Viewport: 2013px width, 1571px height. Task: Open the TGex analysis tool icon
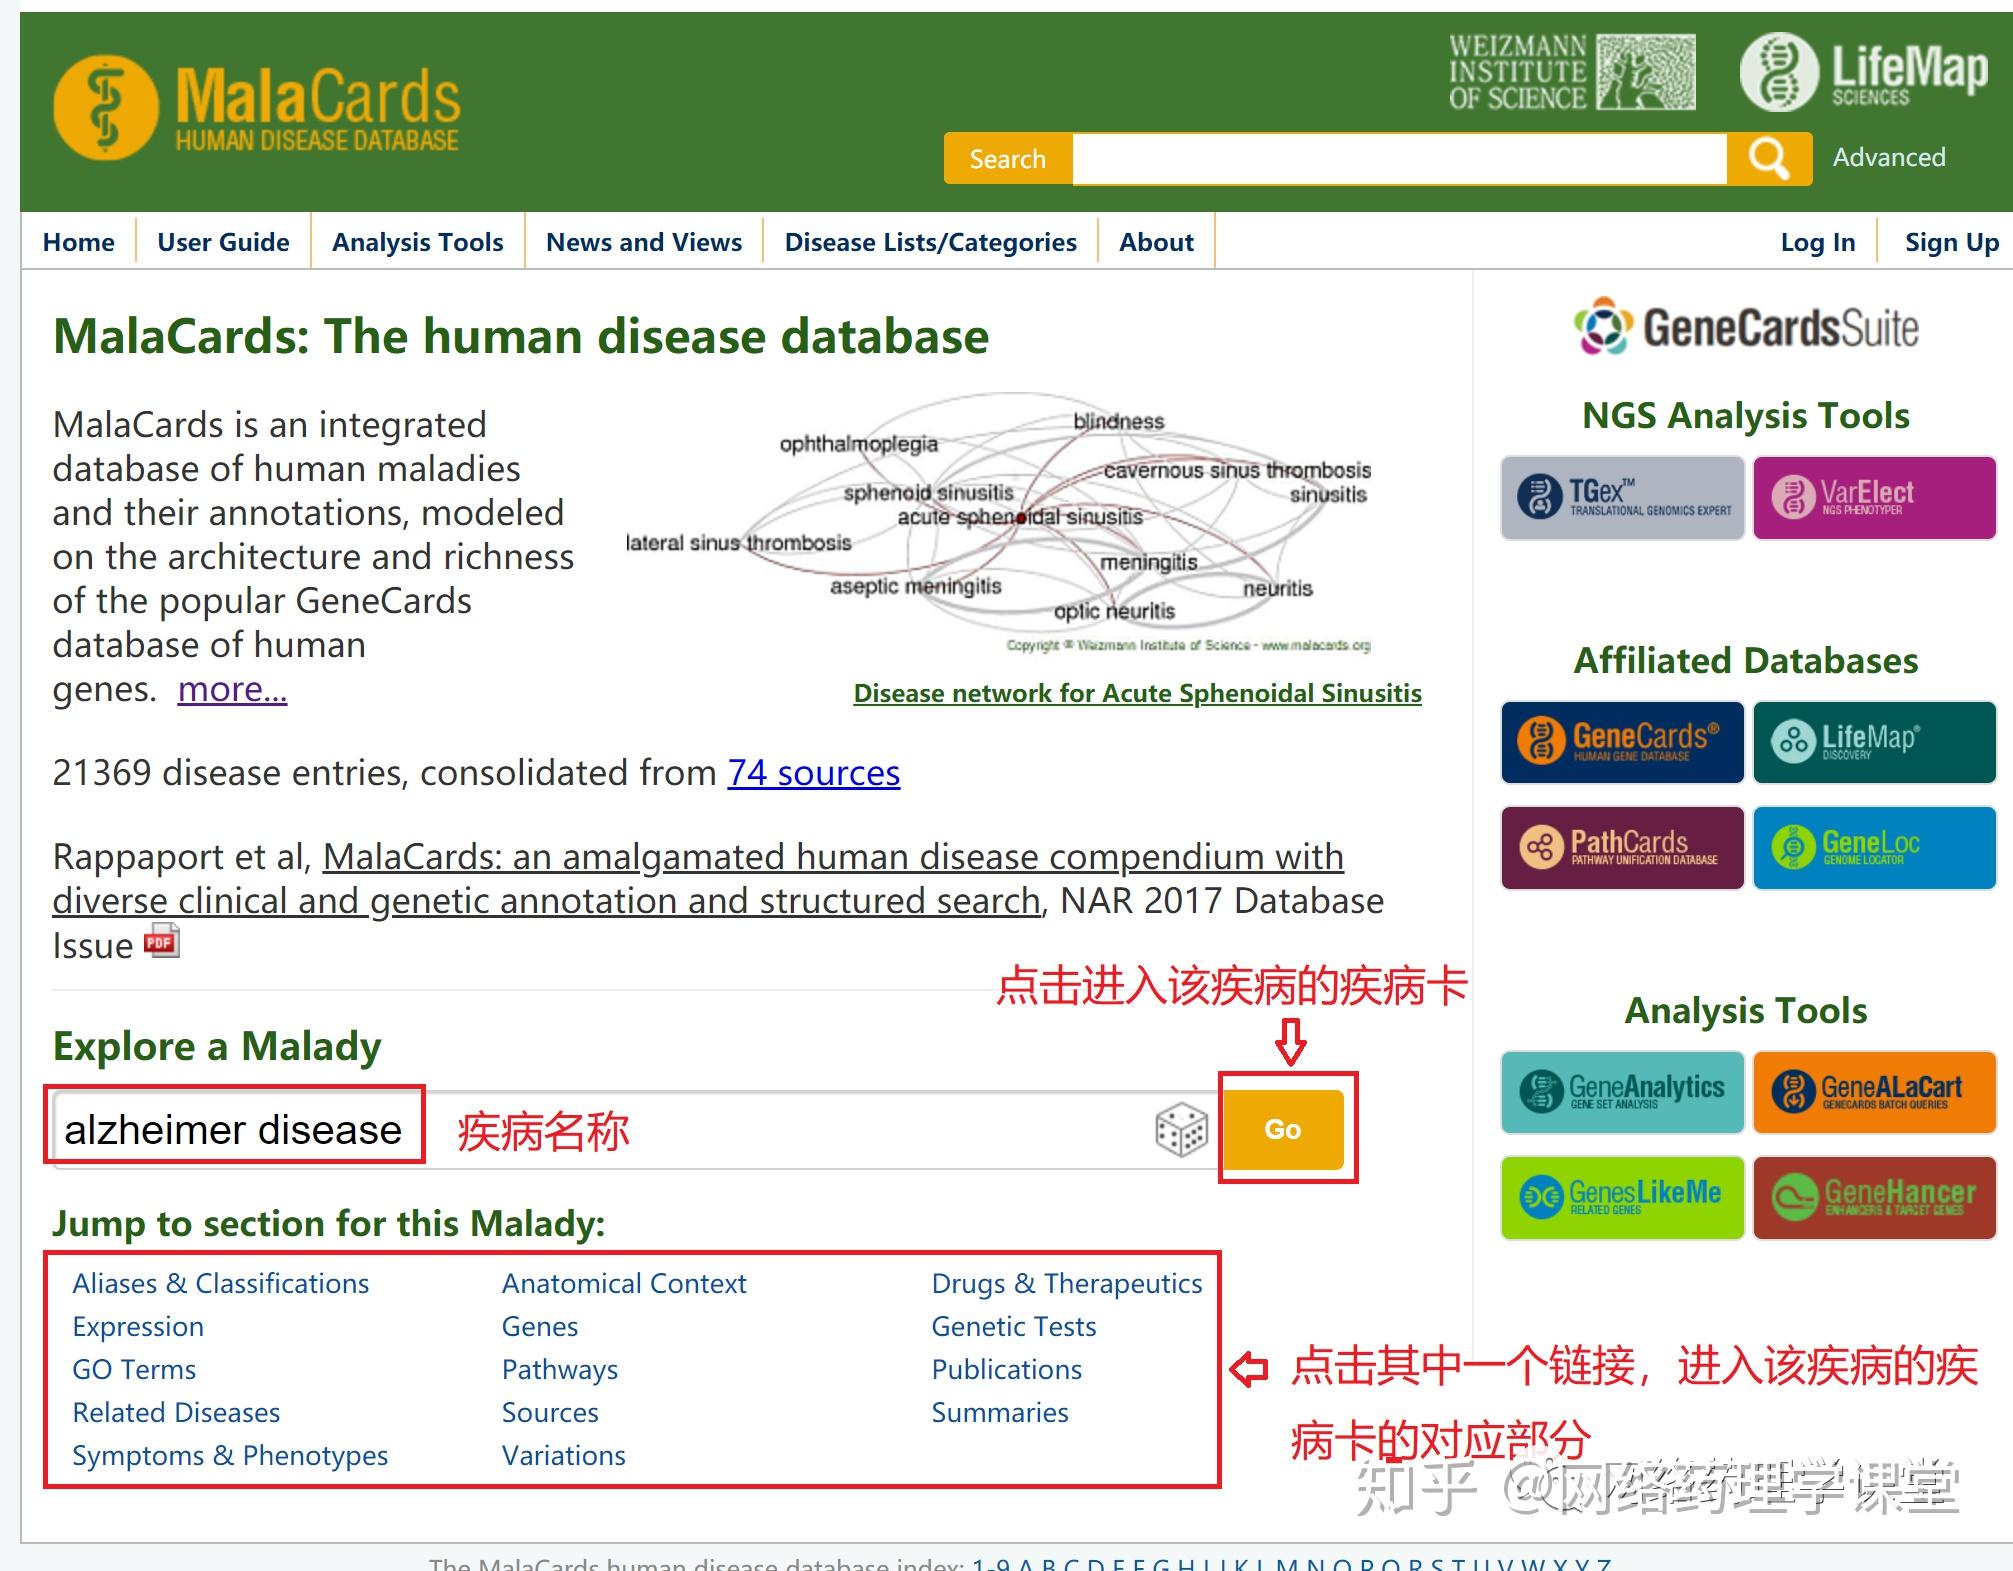pyautogui.click(x=1621, y=497)
